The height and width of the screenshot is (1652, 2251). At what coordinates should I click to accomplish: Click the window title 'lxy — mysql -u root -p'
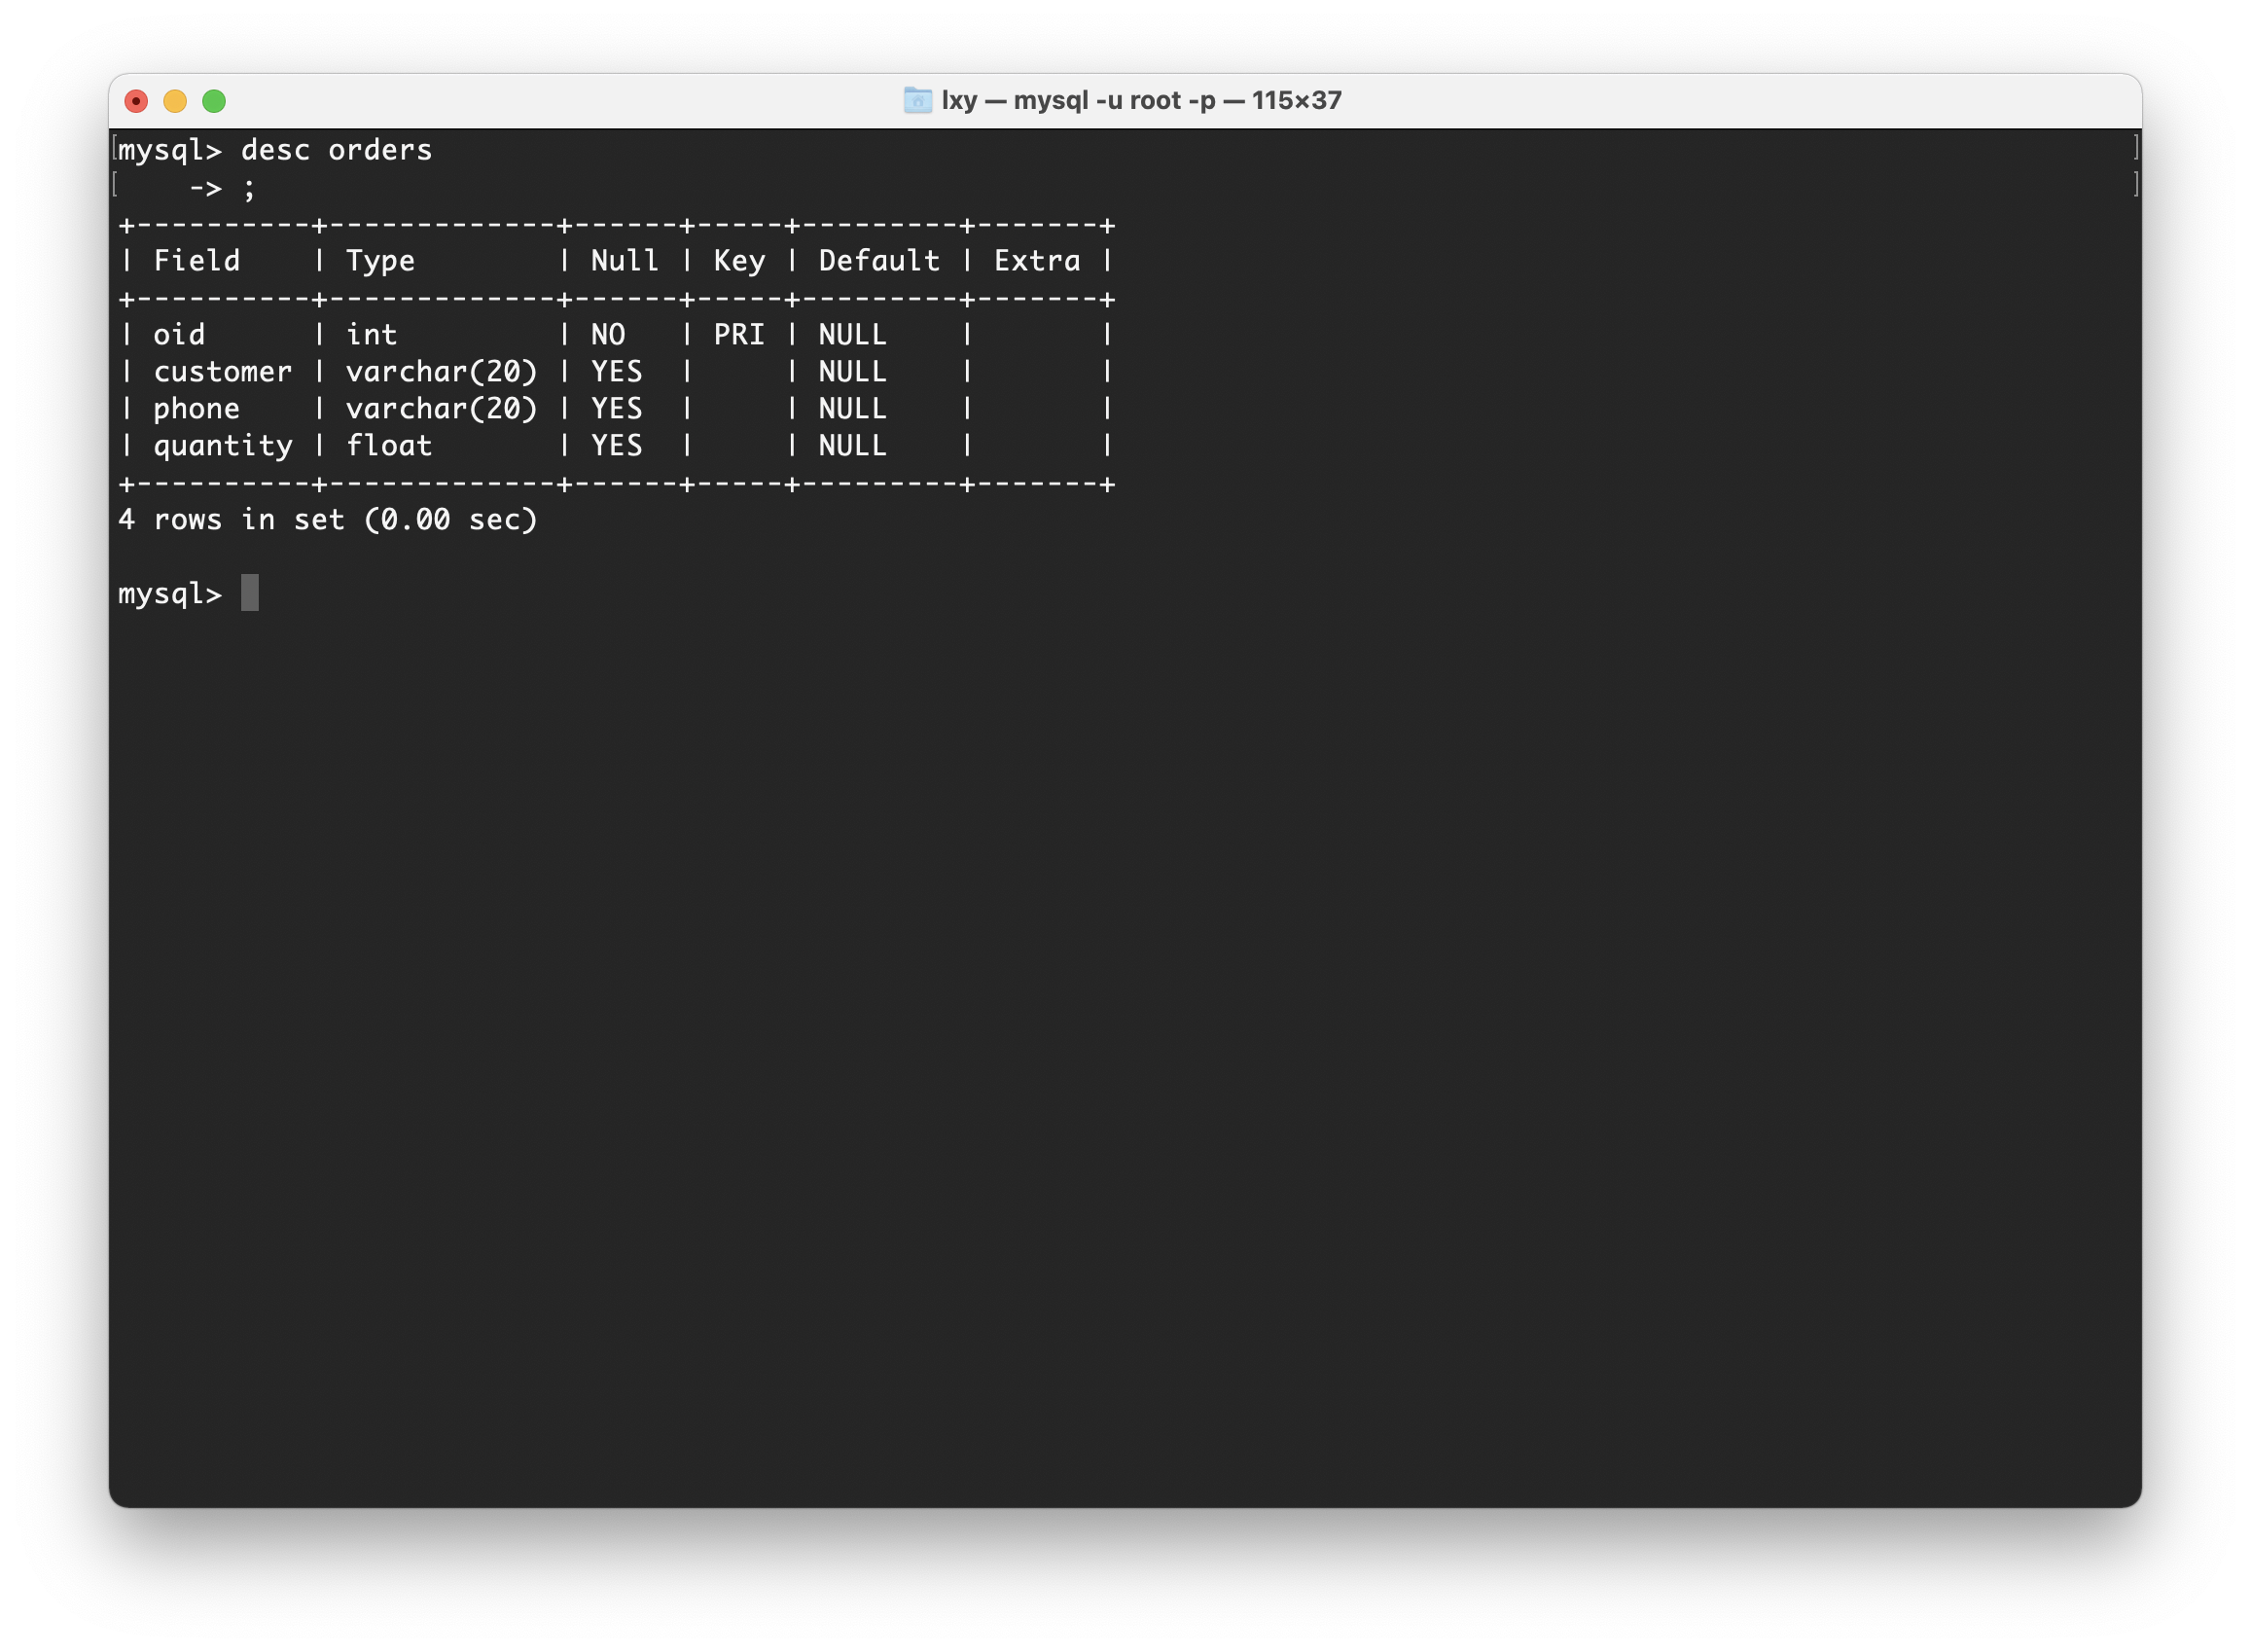[1140, 100]
